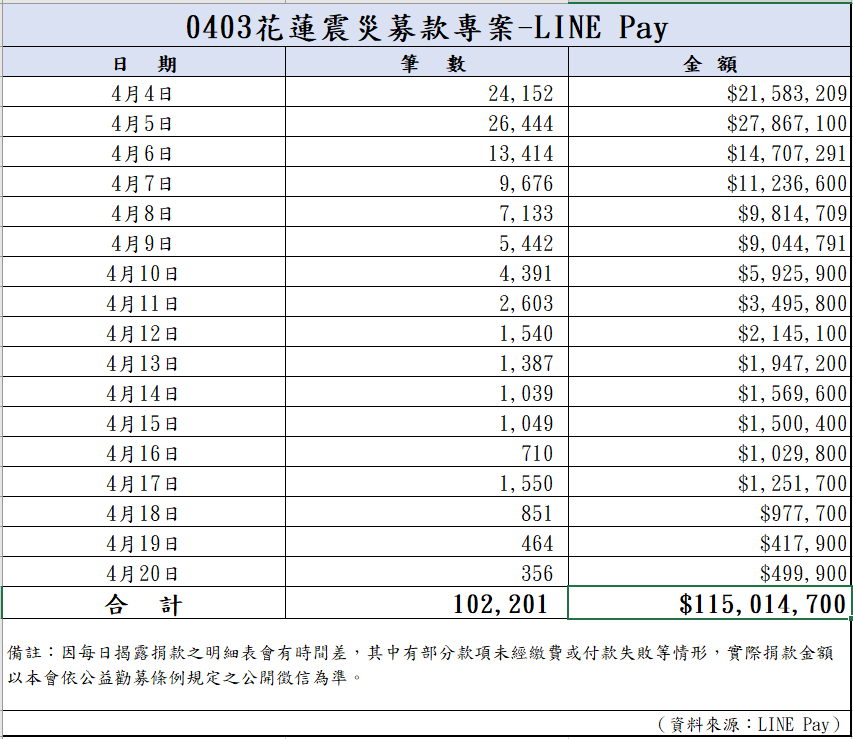This screenshot has width=853, height=739.
Task: Select the count cell 1,039
Action: point(427,391)
